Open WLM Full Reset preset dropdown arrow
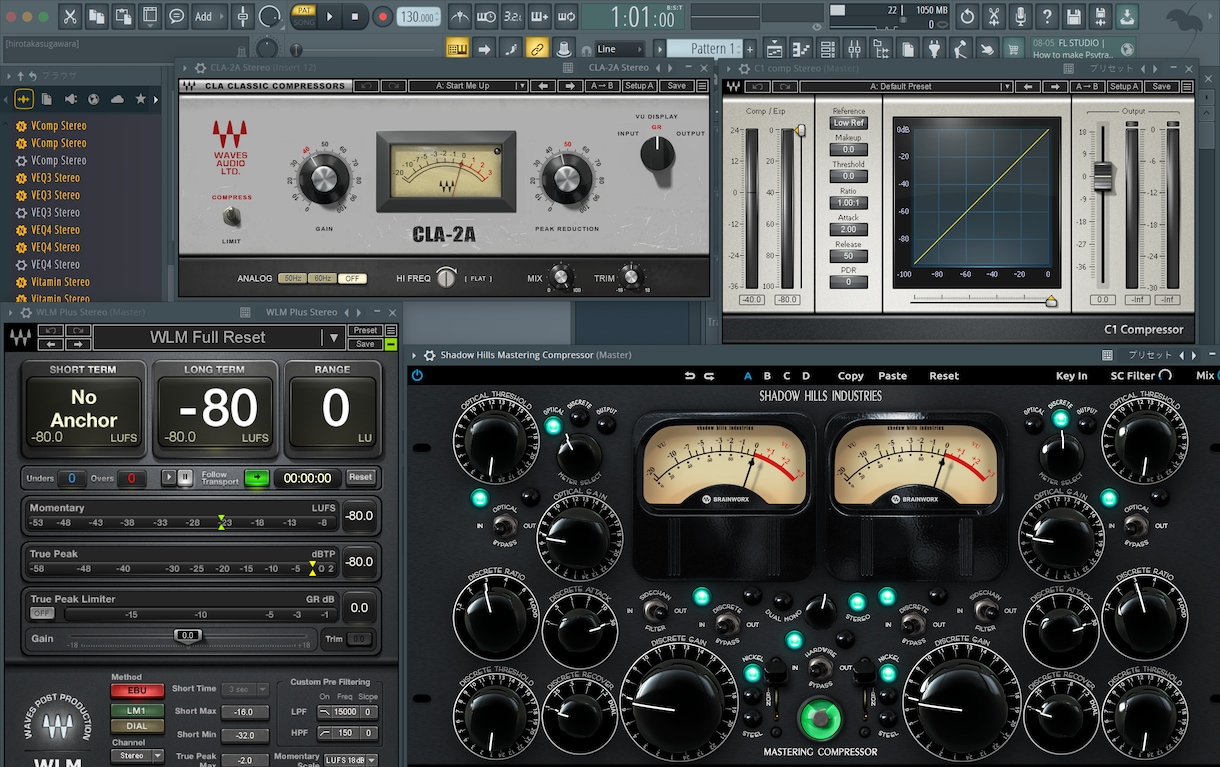This screenshot has width=1220, height=767. (334, 338)
